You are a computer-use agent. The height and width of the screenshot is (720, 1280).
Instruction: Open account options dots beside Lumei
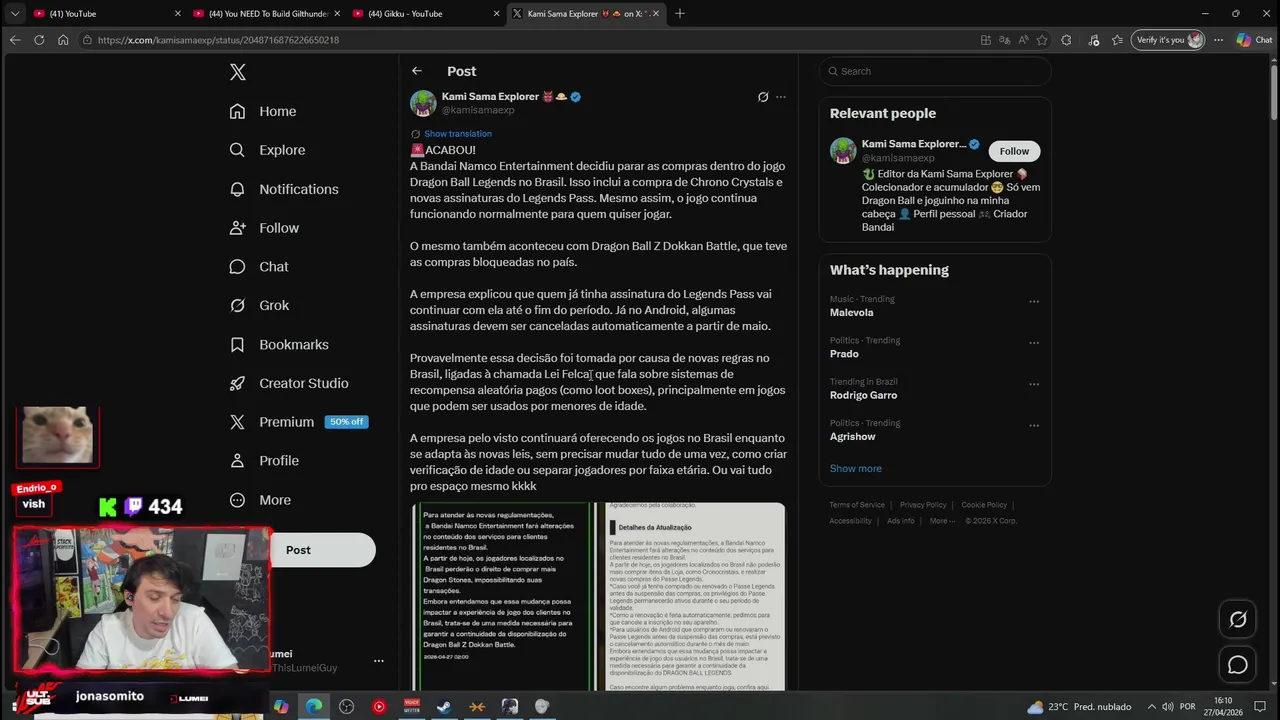[x=379, y=661]
